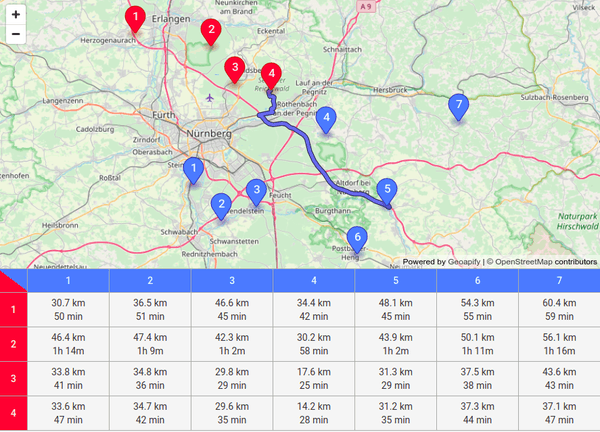The image size is (600, 432).
Task: Select cell 31.2 km 35 min
Action: pos(396,413)
